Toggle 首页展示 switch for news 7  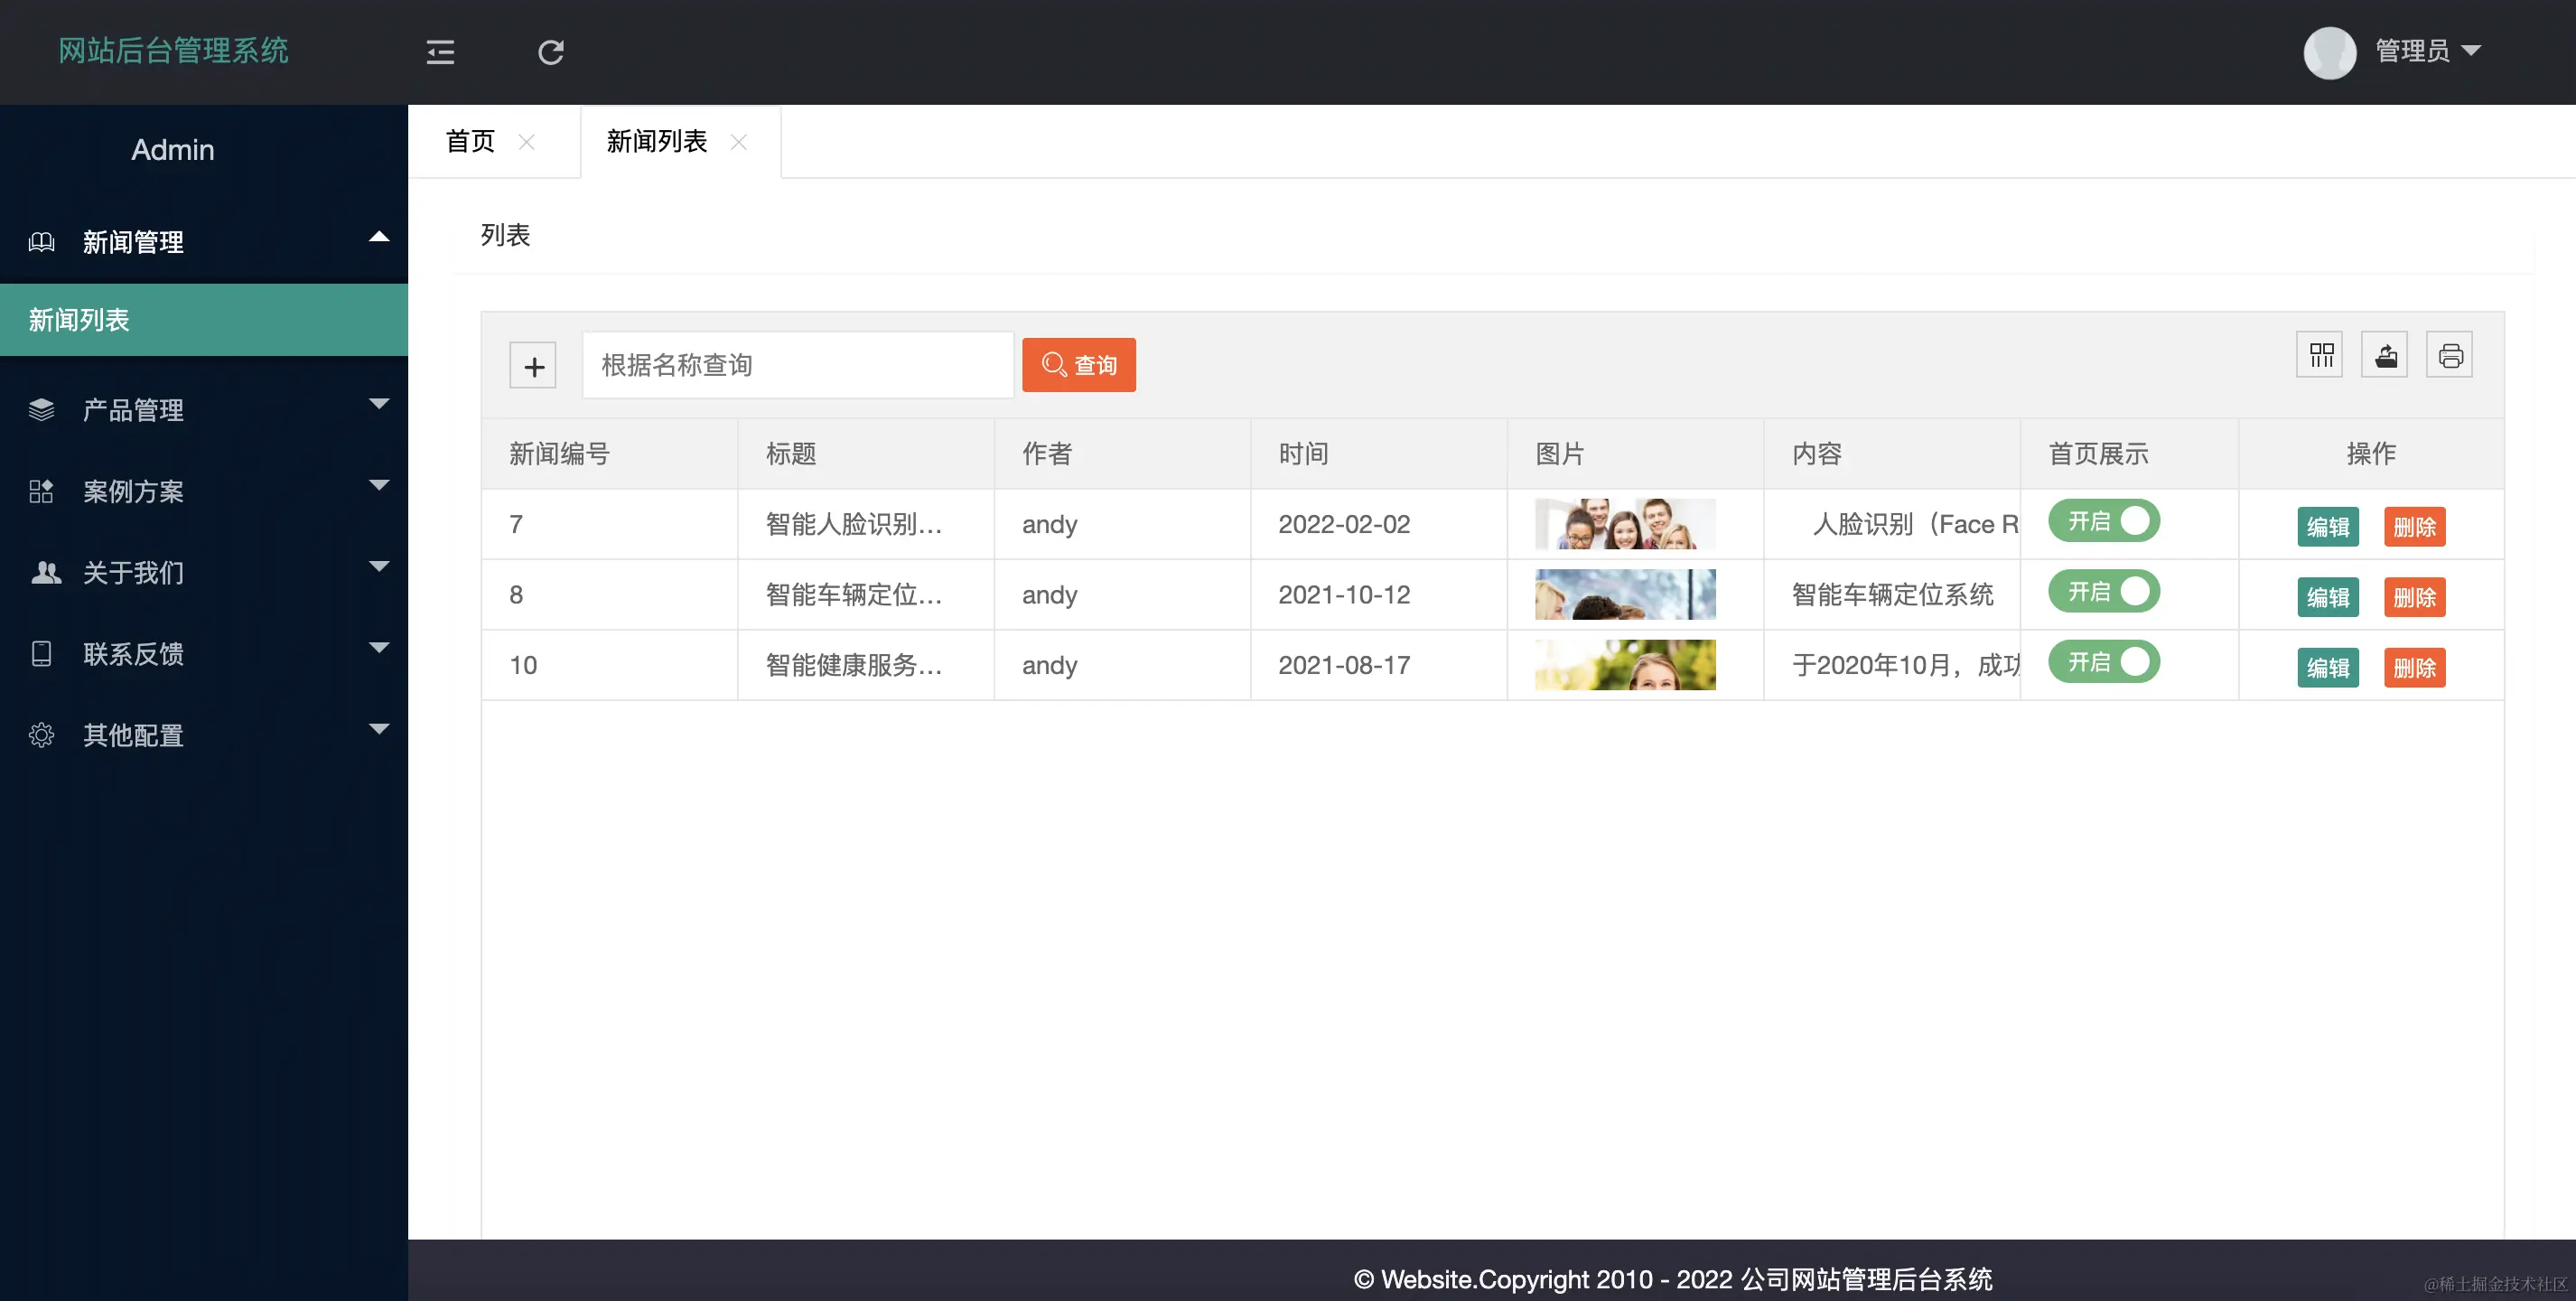2103,521
